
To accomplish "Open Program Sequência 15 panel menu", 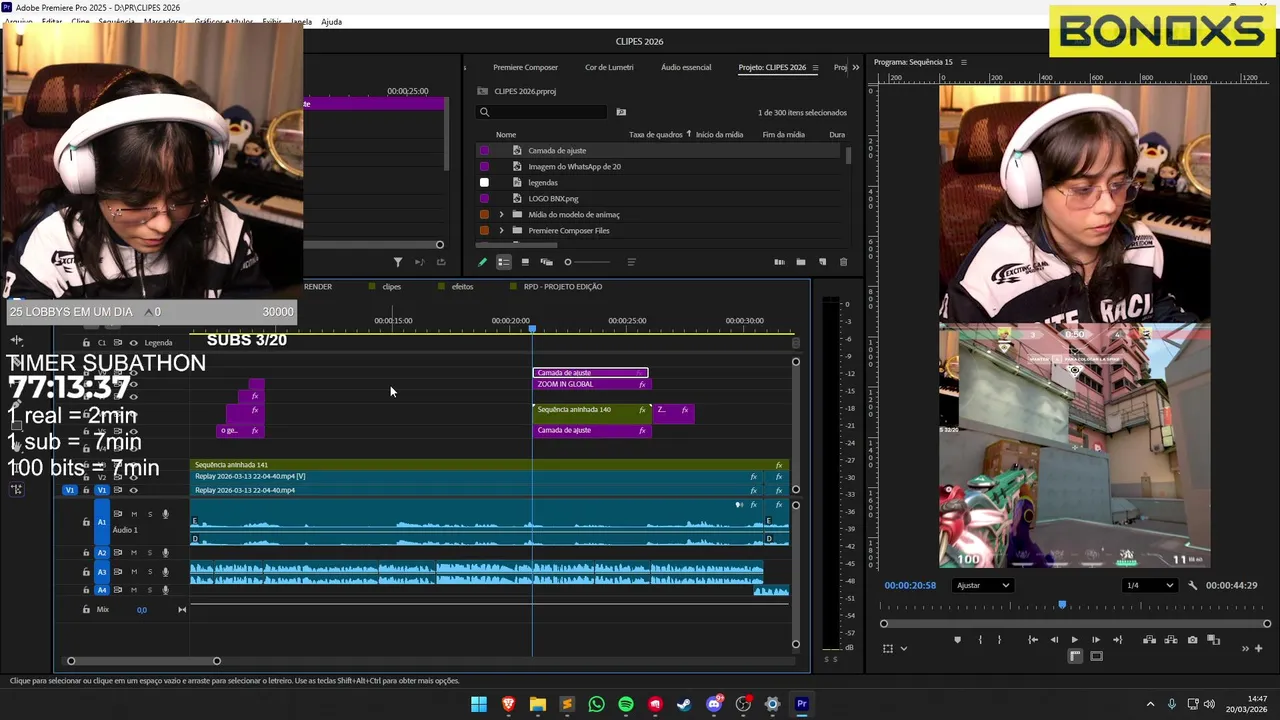I will [x=964, y=62].
